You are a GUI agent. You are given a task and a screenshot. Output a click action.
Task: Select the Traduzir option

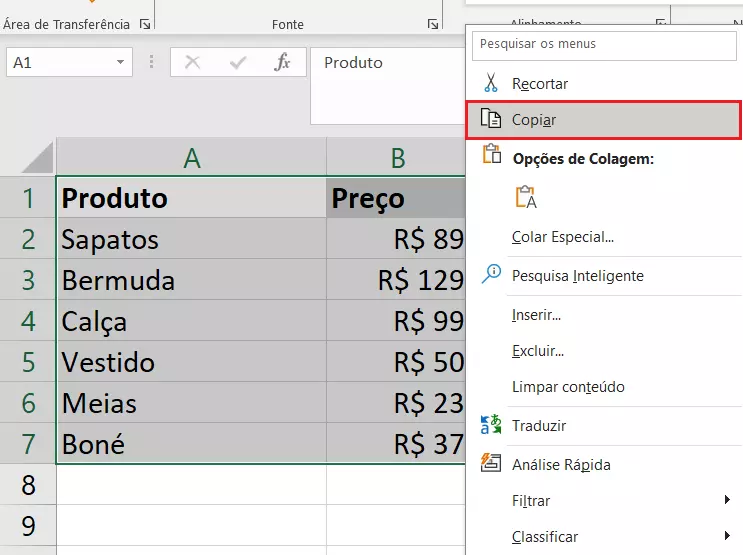[x=539, y=426]
